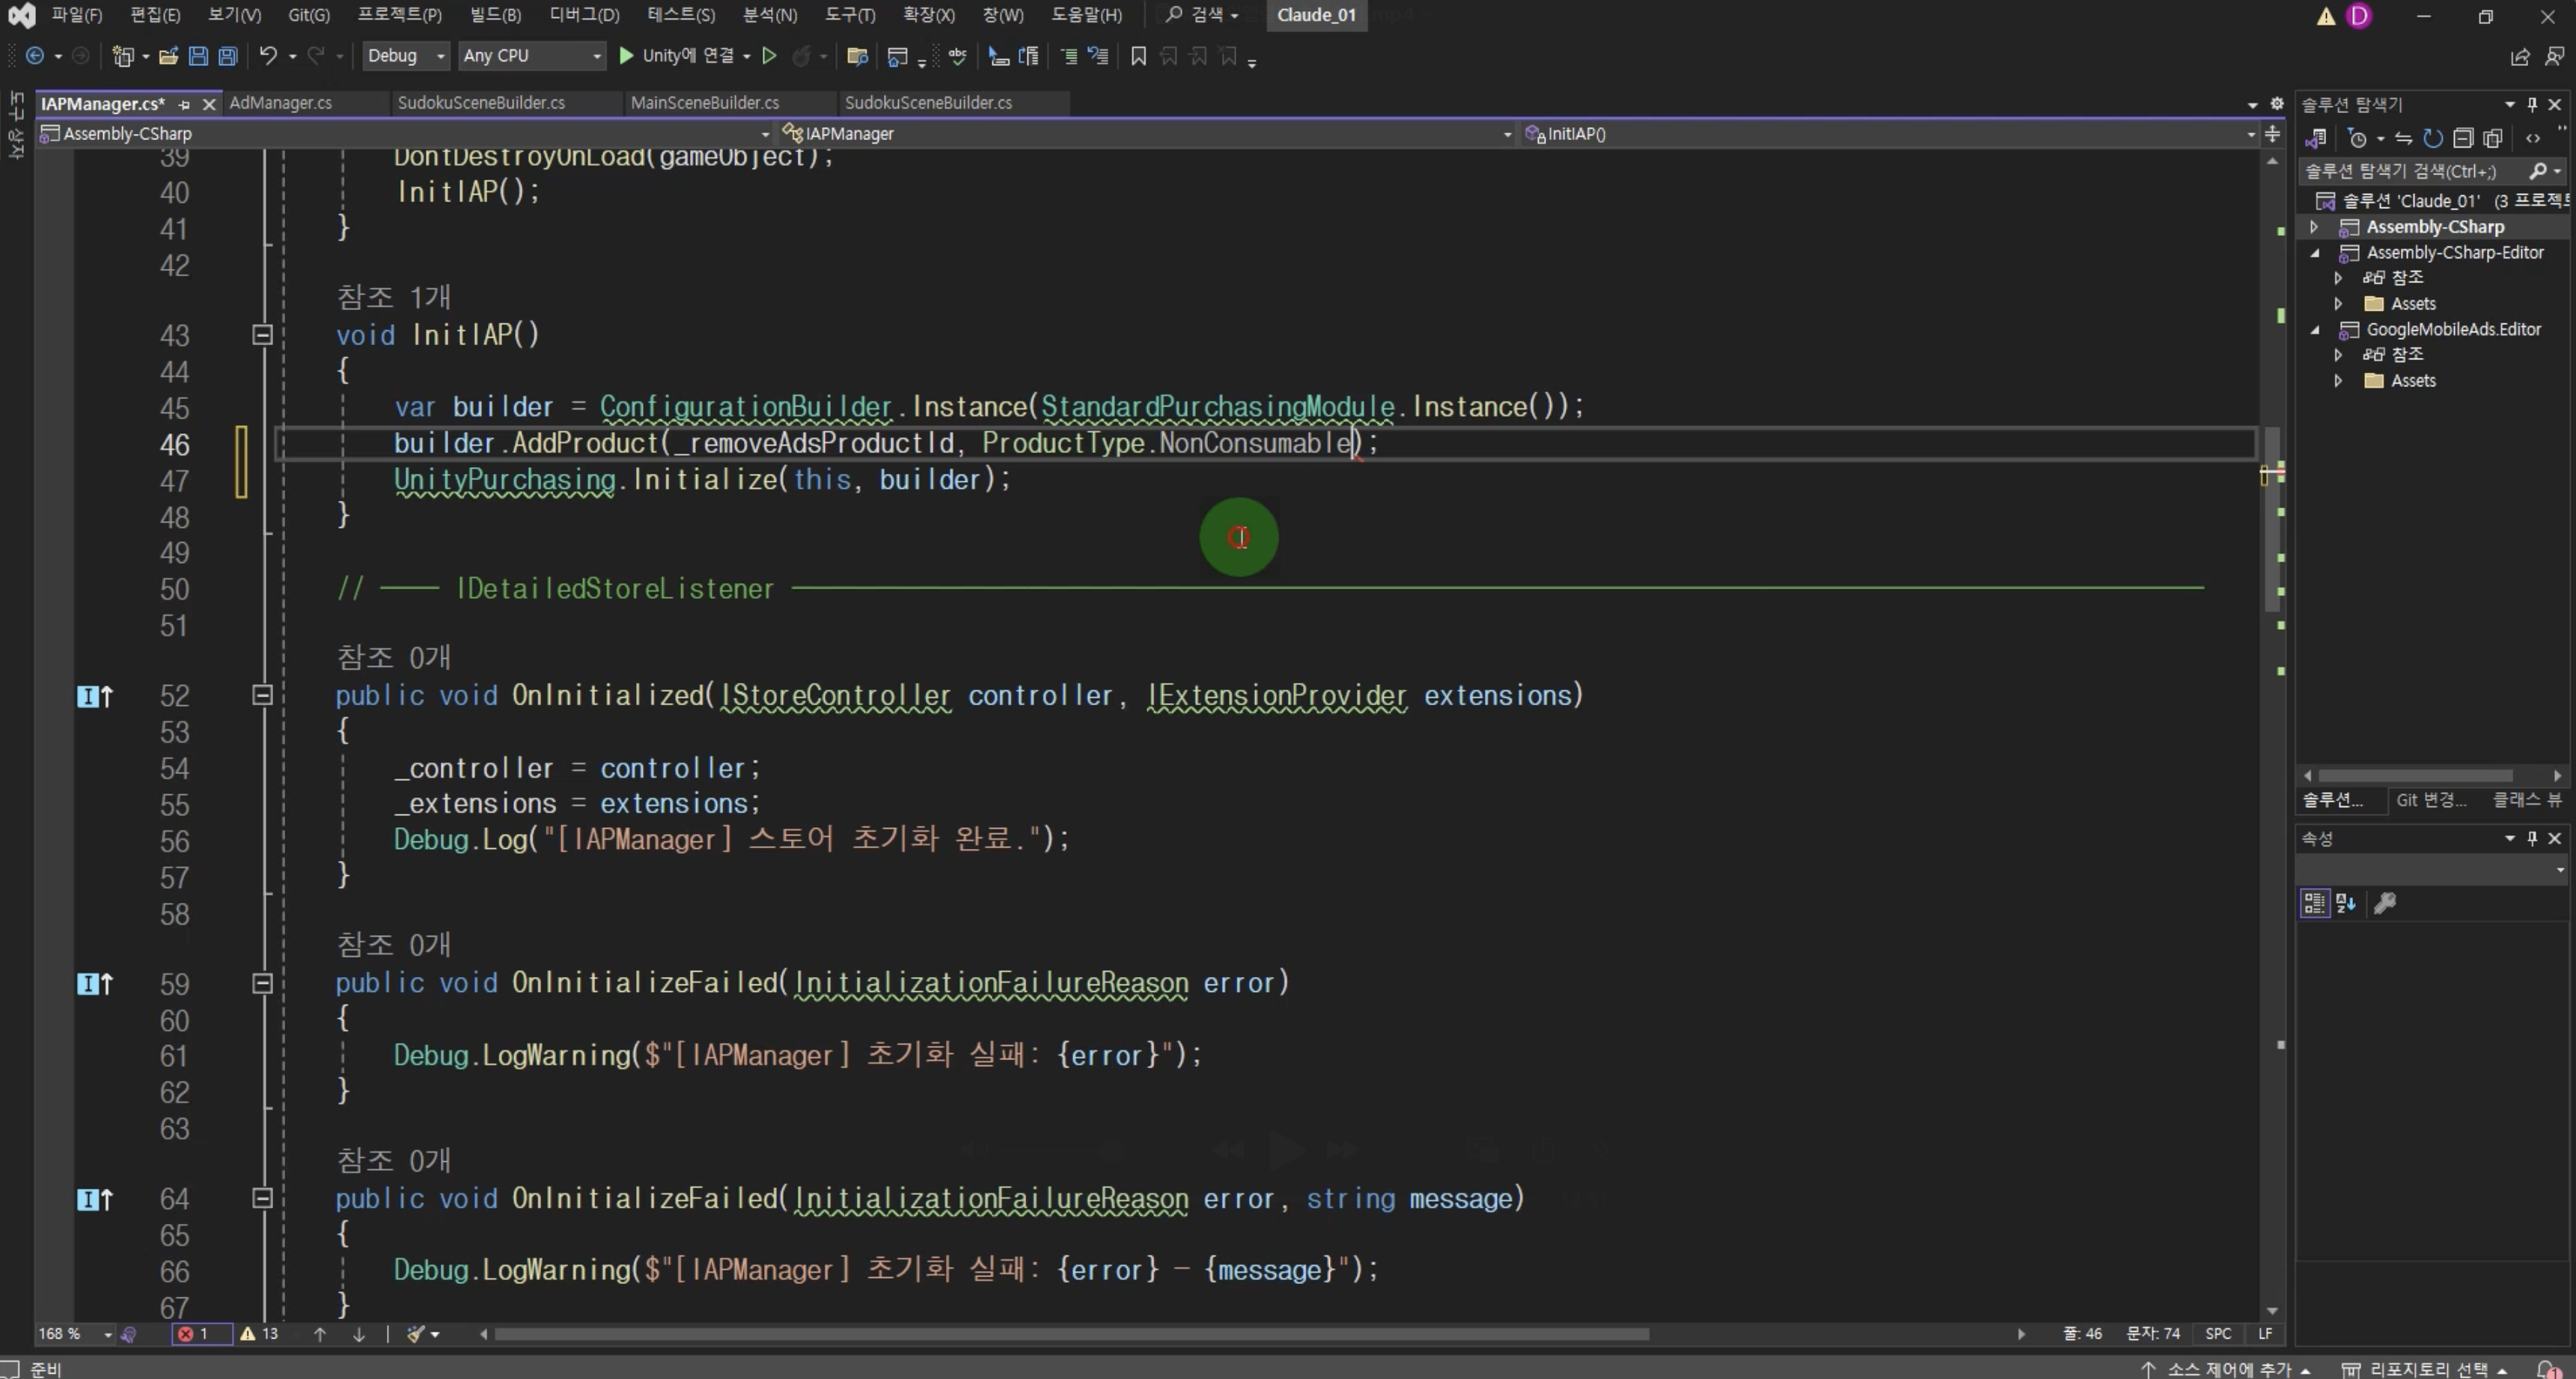The width and height of the screenshot is (2576, 1379).
Task: Sort properties alphabetically
Action: point(2345,903)
